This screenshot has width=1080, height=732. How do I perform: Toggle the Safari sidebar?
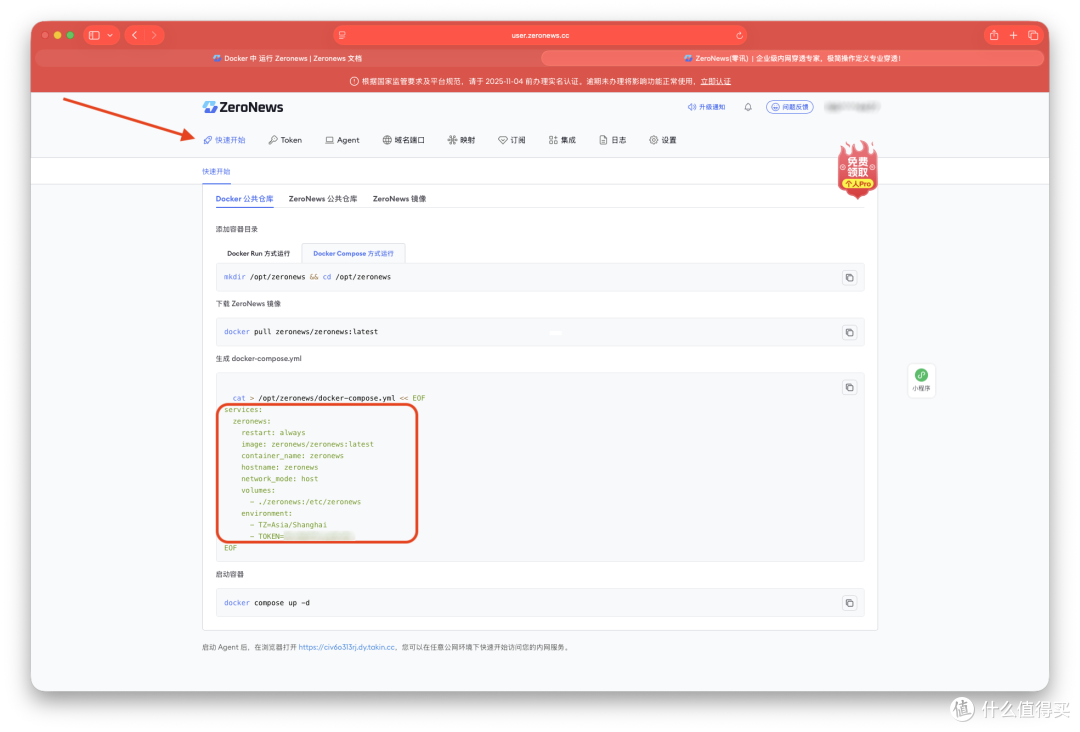(94, 35)
